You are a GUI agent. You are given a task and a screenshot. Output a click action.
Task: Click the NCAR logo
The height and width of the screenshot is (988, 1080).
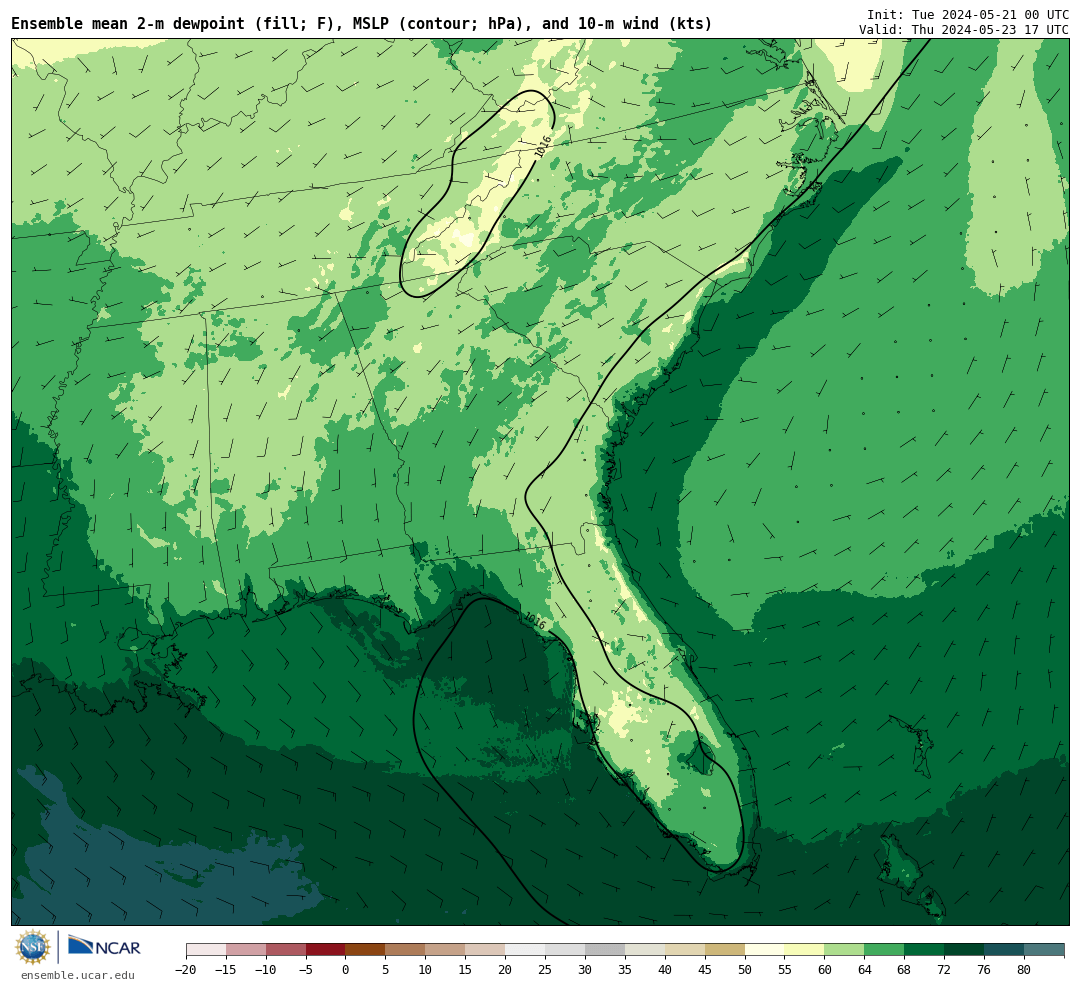coord(104,947)
